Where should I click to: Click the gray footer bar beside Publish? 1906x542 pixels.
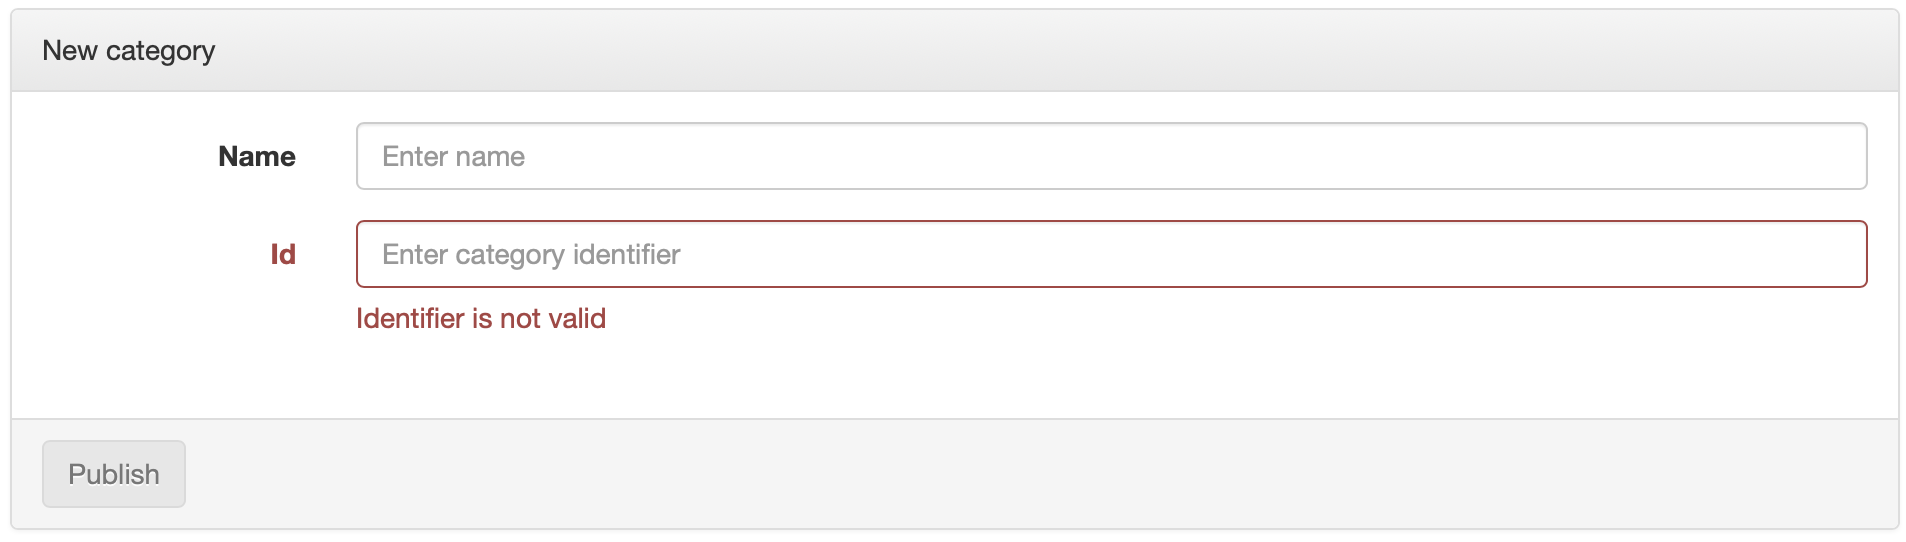(x=1000, y=474)
